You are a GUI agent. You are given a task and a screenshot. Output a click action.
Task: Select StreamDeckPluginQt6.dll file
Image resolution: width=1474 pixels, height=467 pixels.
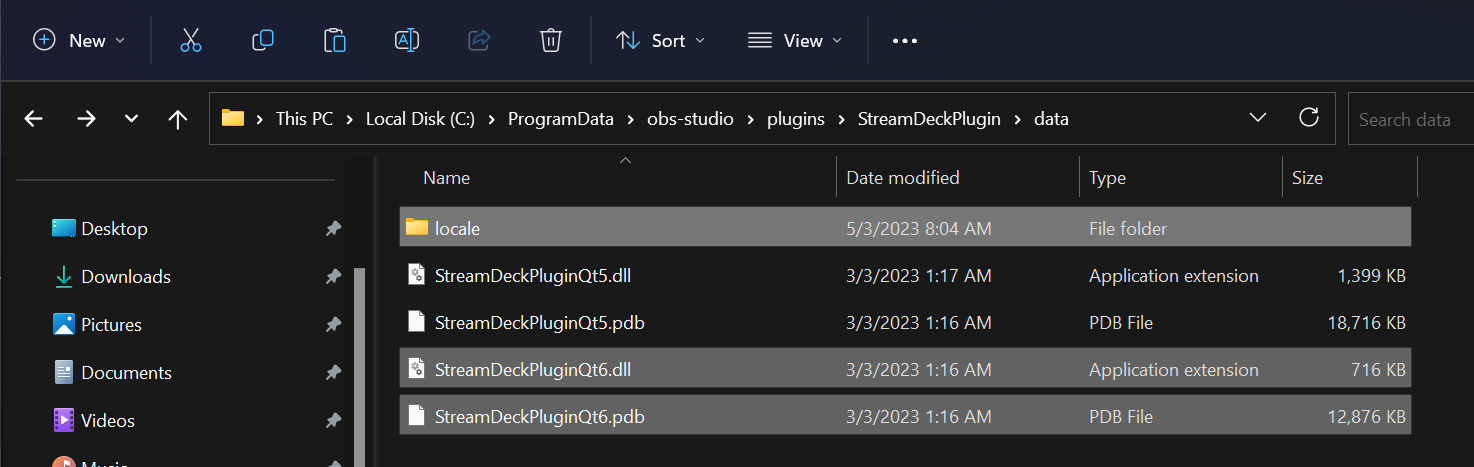click(905, 369)
